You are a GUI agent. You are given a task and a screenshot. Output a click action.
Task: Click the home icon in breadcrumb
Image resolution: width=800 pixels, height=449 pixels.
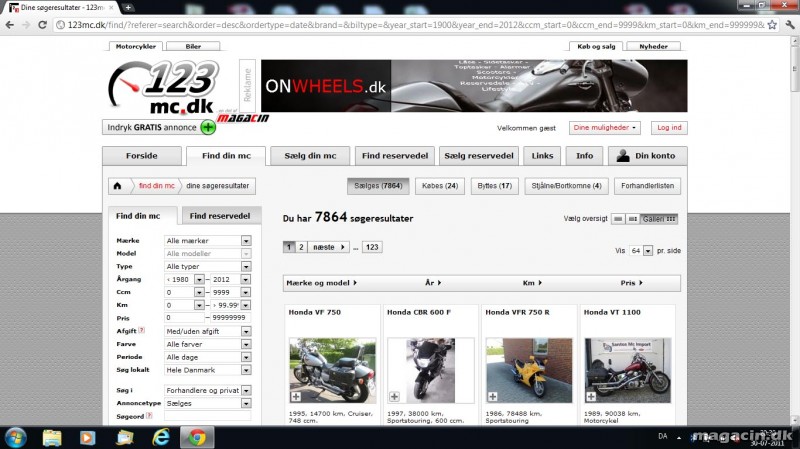[x=117, y=186]
